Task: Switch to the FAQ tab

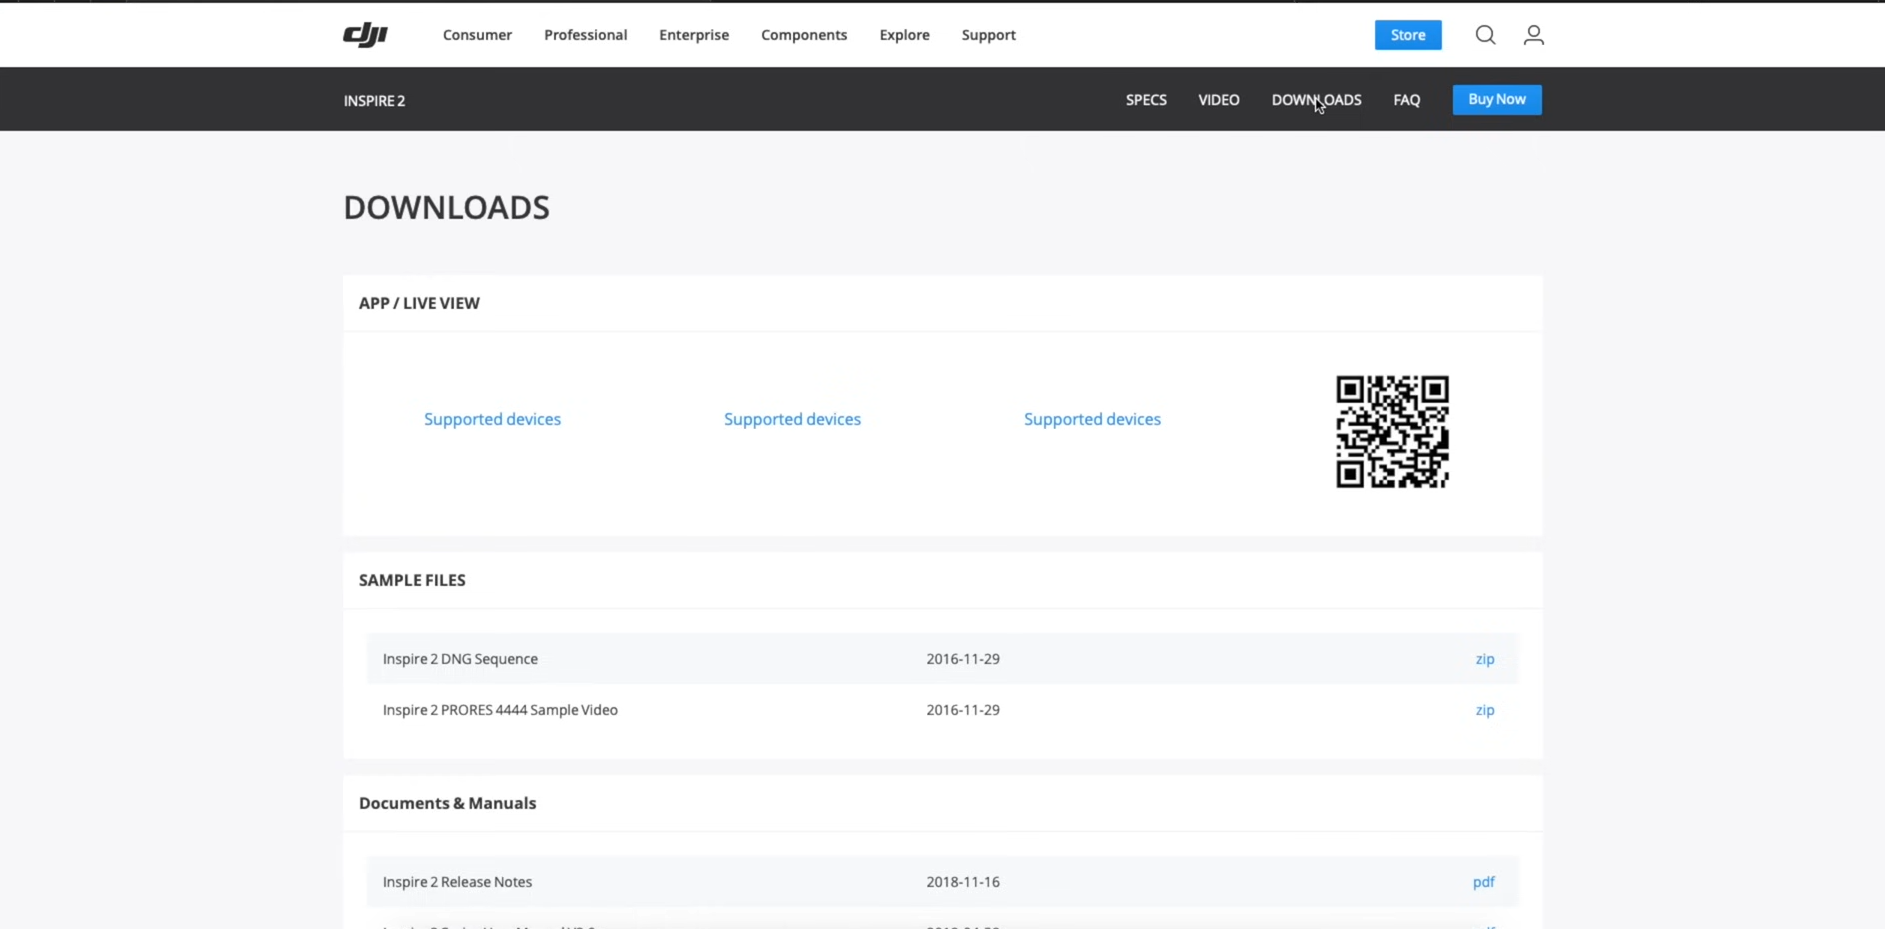Action: (x=1406, y=100)
